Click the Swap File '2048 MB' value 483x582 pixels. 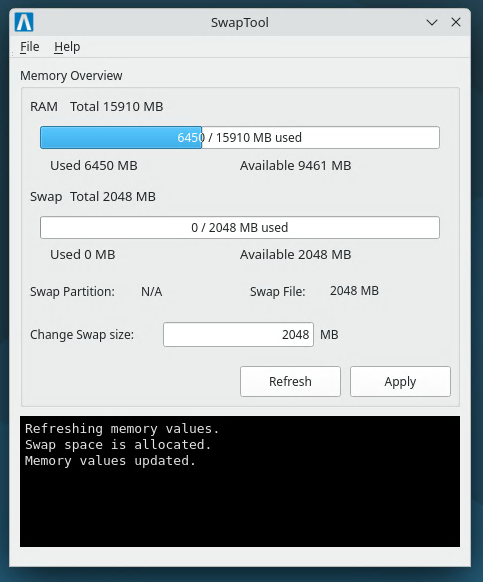click(354, 291)
